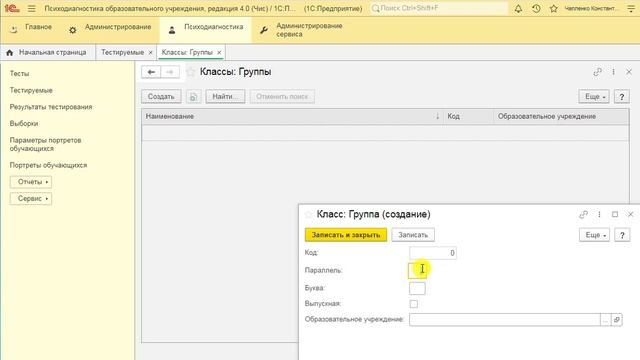This screenshot has height=360, width=640.
Task: Sort by the Наименование column header
Action: pyautogui.click(x=292, y=116)
